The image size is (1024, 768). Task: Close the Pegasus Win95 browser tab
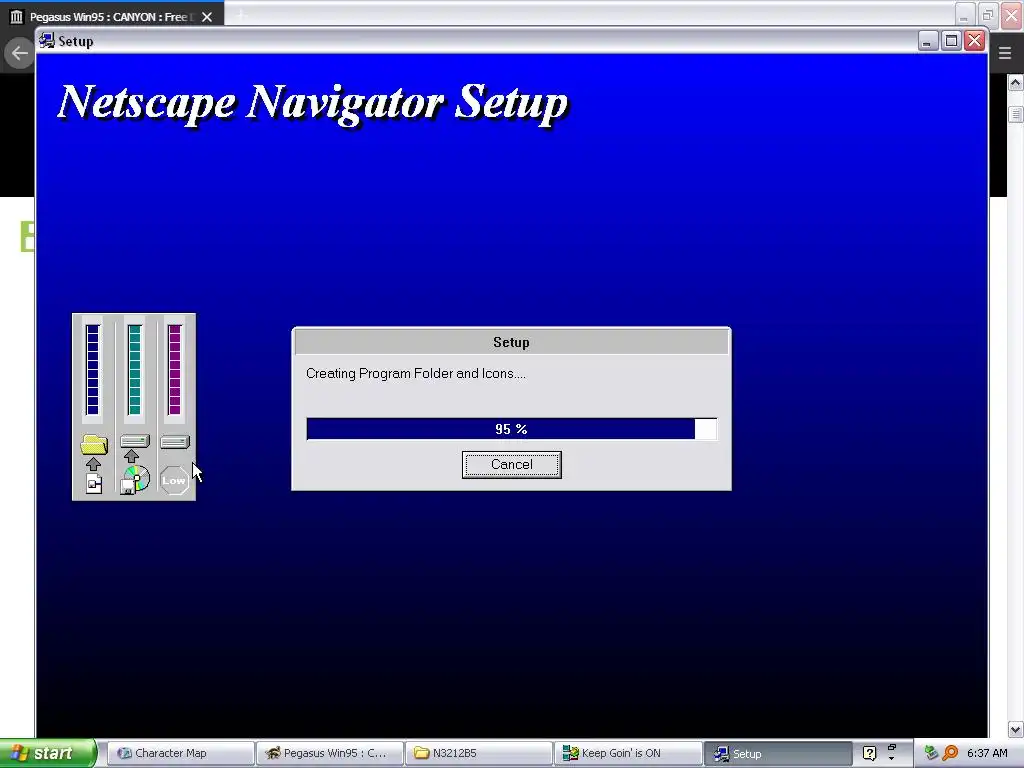(x=207, y=16)
